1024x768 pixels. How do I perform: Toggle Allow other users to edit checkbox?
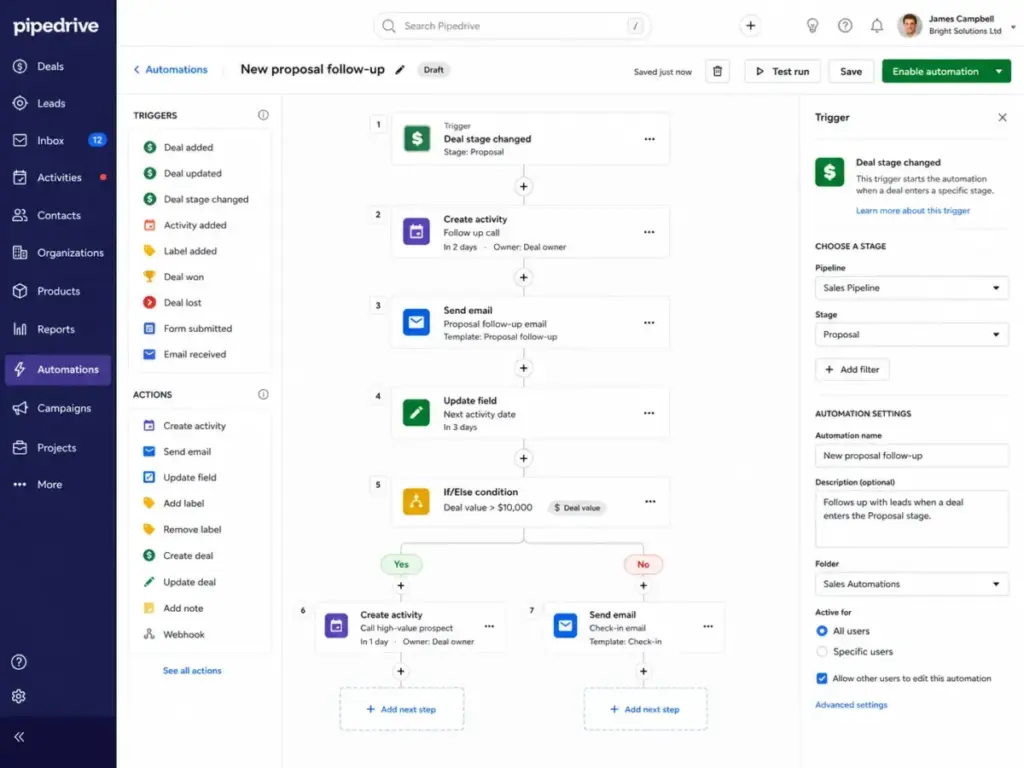tap(822, 679)
